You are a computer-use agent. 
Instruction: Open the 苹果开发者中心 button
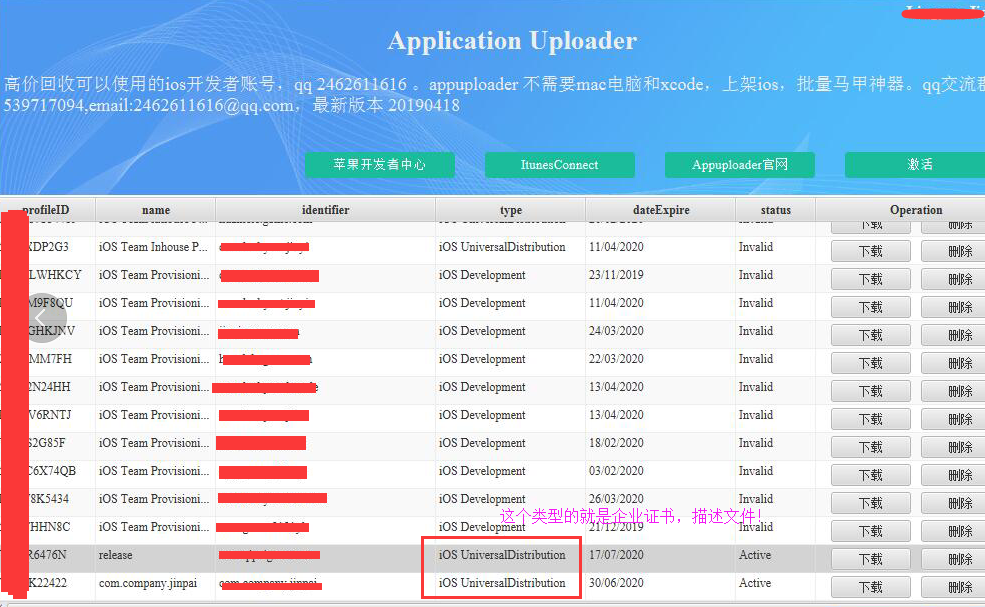(x=379, y=165)
